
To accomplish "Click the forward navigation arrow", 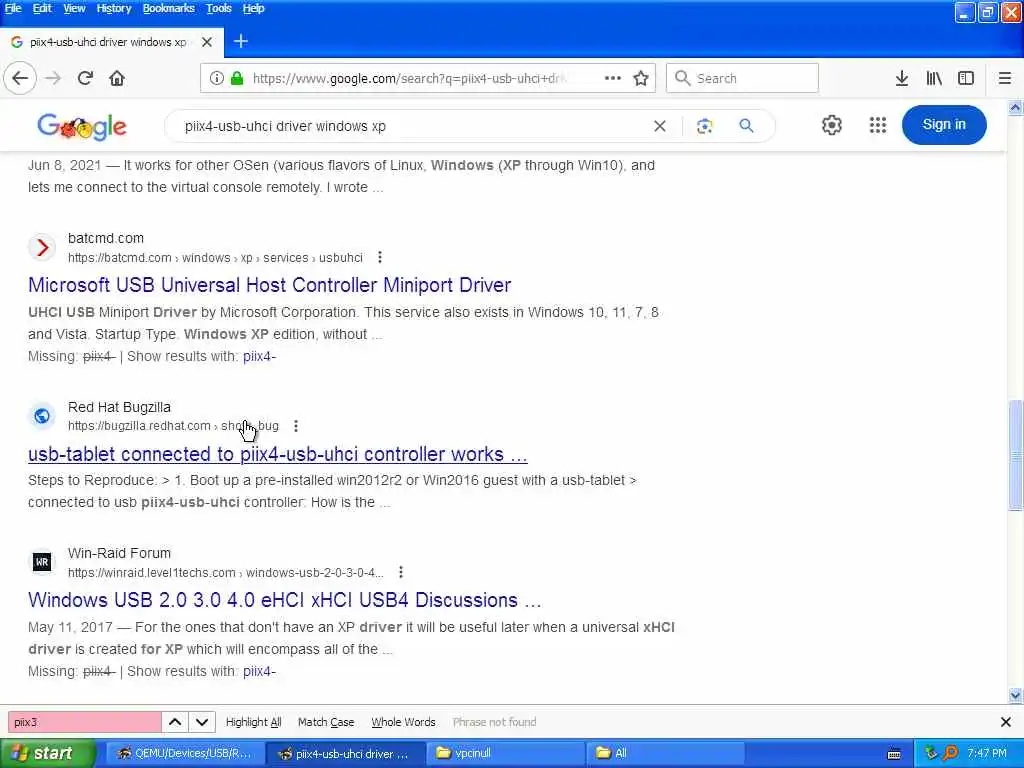I will point(53,78).
